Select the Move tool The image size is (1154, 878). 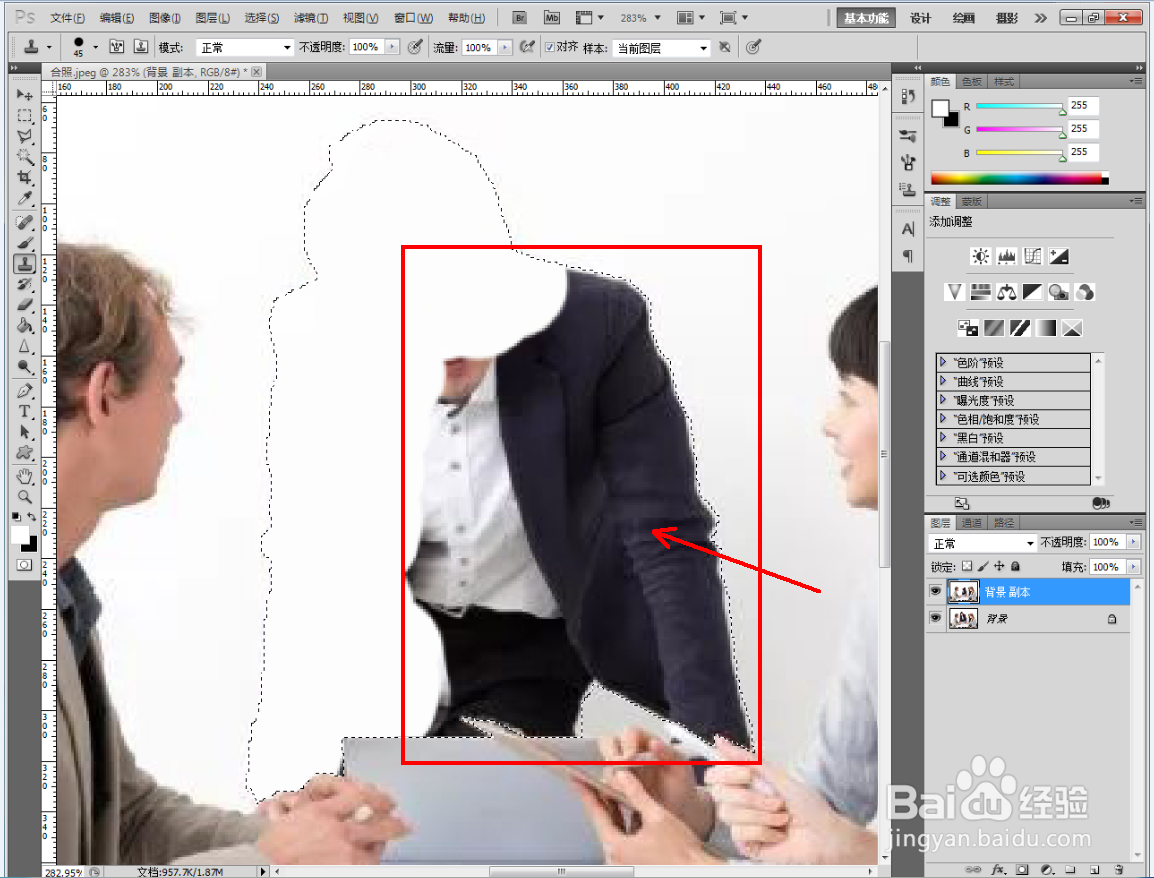(x=24, y=95)
